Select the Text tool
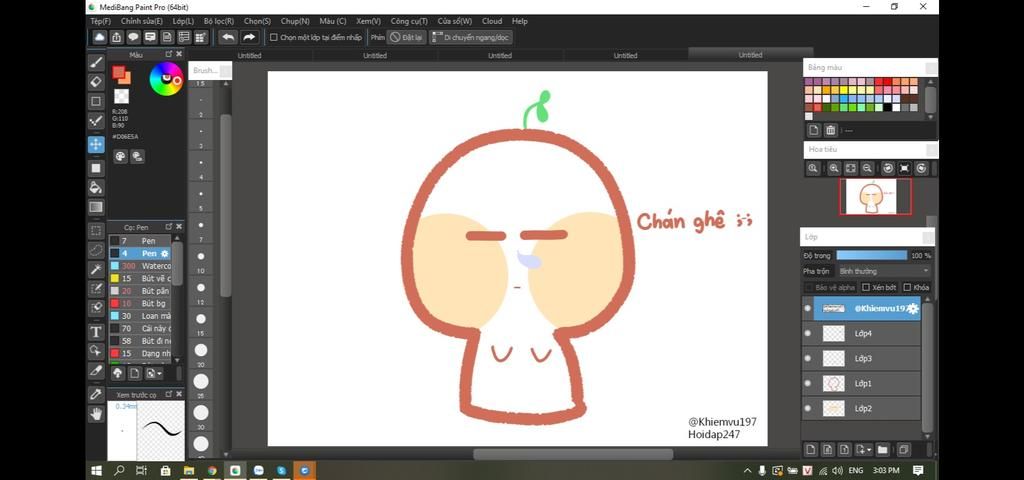1024x480 pixels. pyautogui.click(x=96, y=332)
